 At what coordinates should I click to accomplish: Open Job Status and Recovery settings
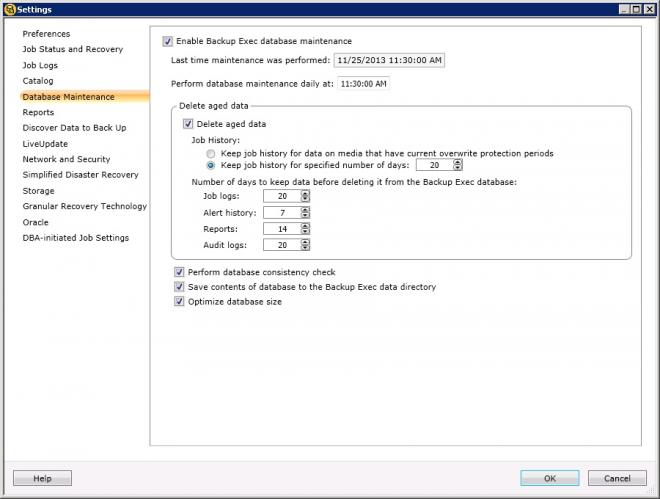click(73, 49)
